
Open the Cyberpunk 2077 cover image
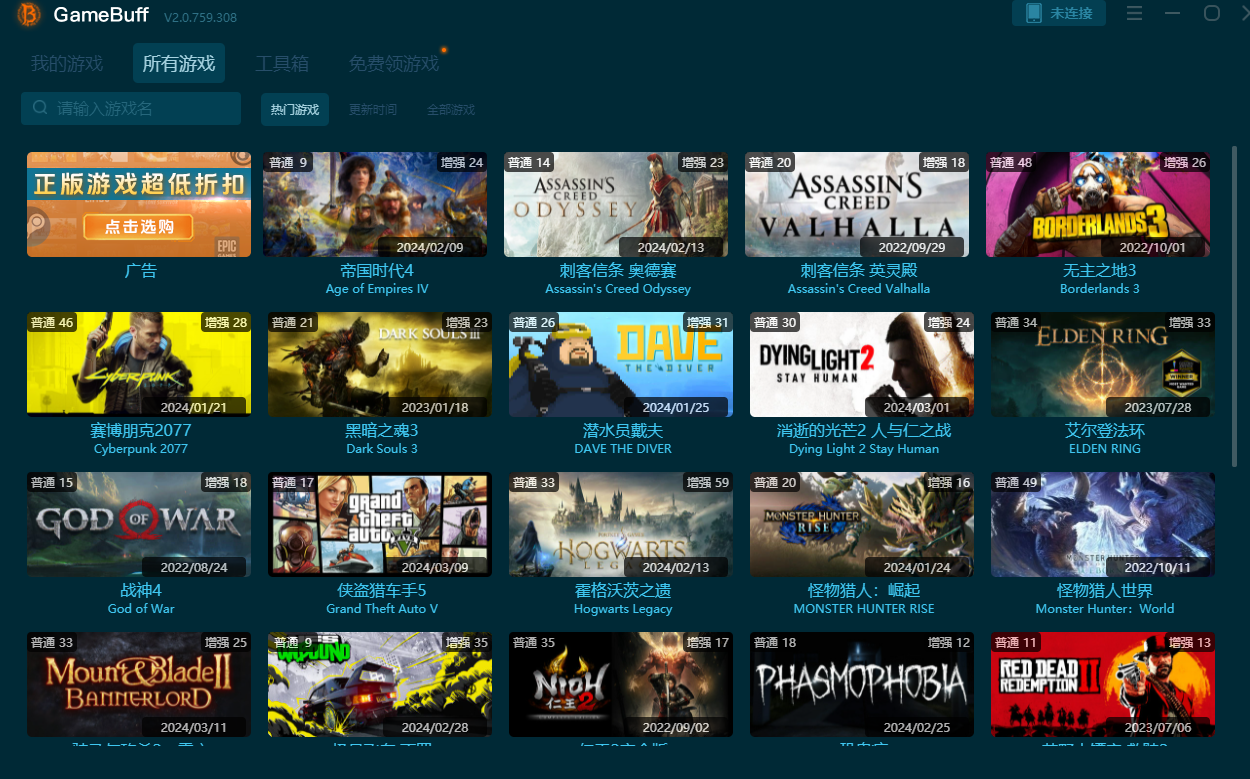139,365
